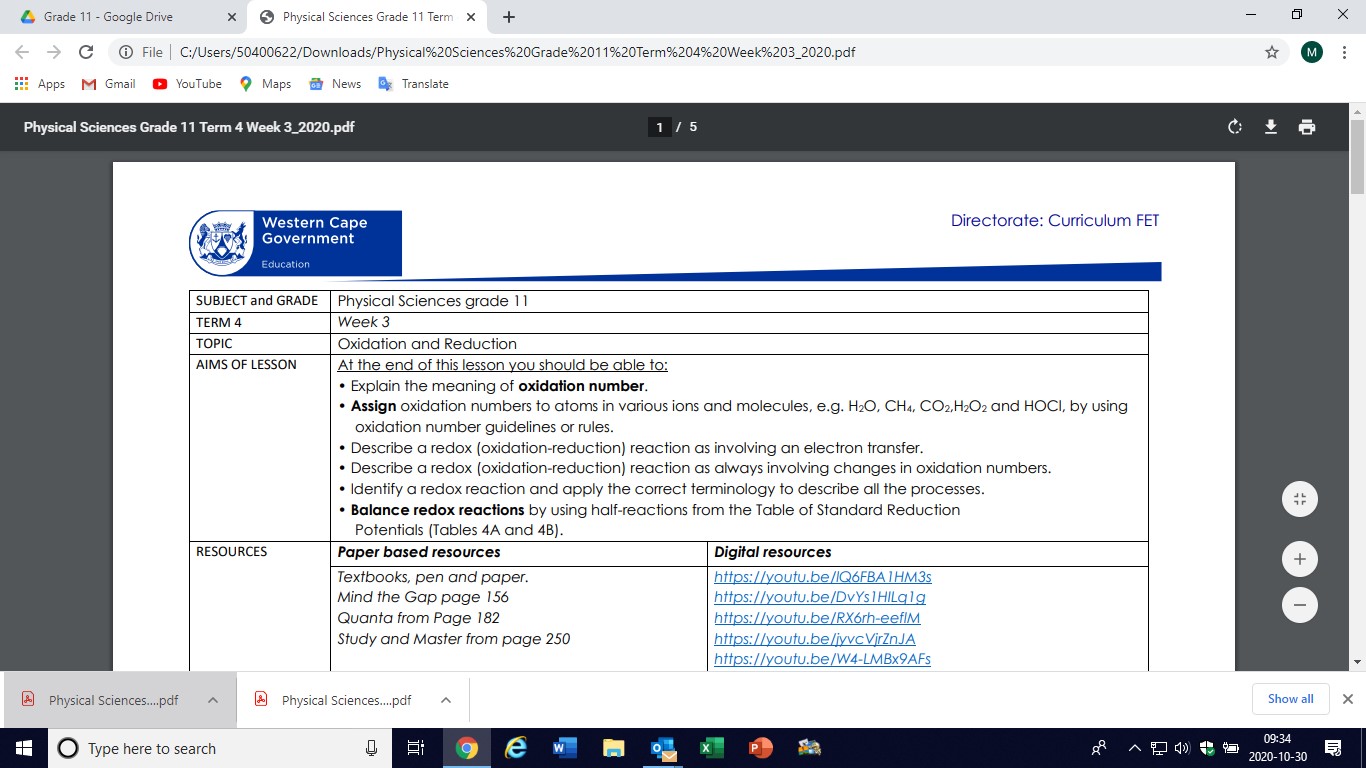Open Outlook from taskbar
Image resolution: width=1366 pixels, height=768 pixels.
click(x=662, y=748)
